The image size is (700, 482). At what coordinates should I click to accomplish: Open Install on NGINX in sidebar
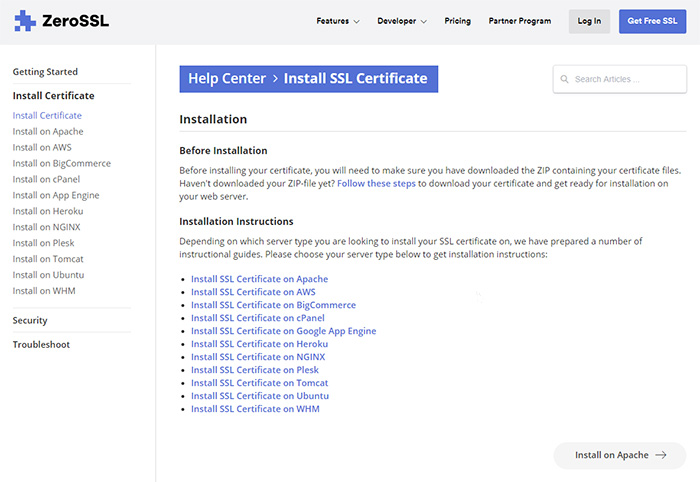[46, 227]
